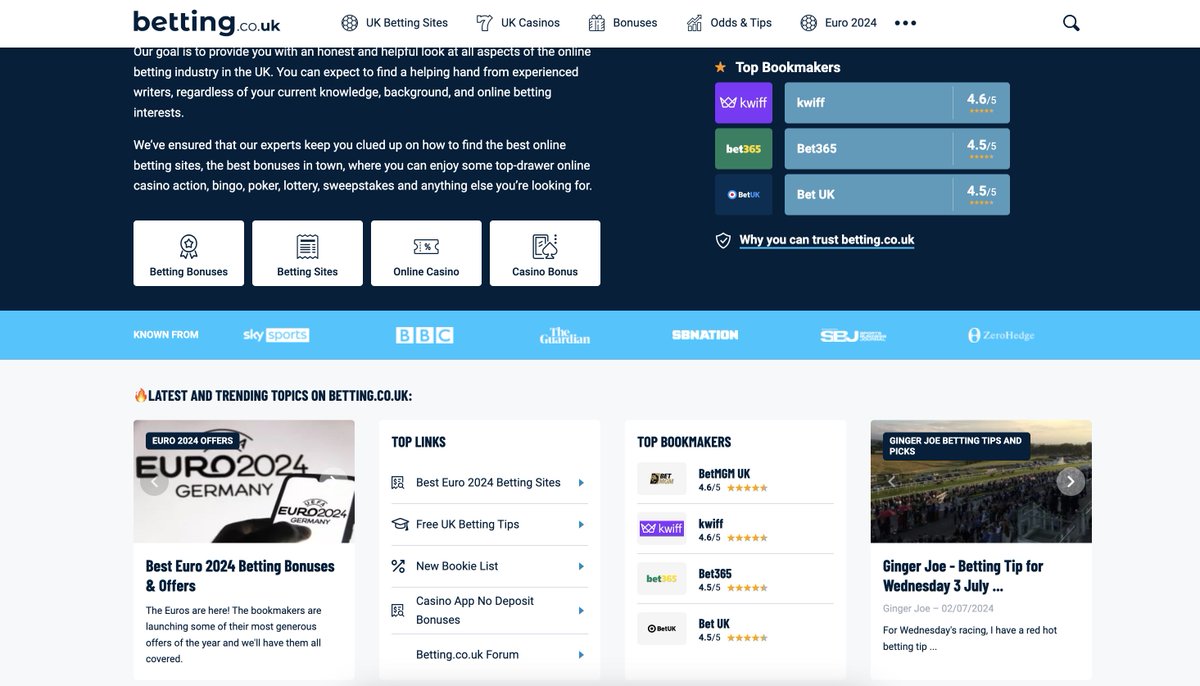Expand arrow next to Casino App No Deposit Bonuses
Image resolution: width=1200 pixels, height=686 pixels.
point(581,610)
